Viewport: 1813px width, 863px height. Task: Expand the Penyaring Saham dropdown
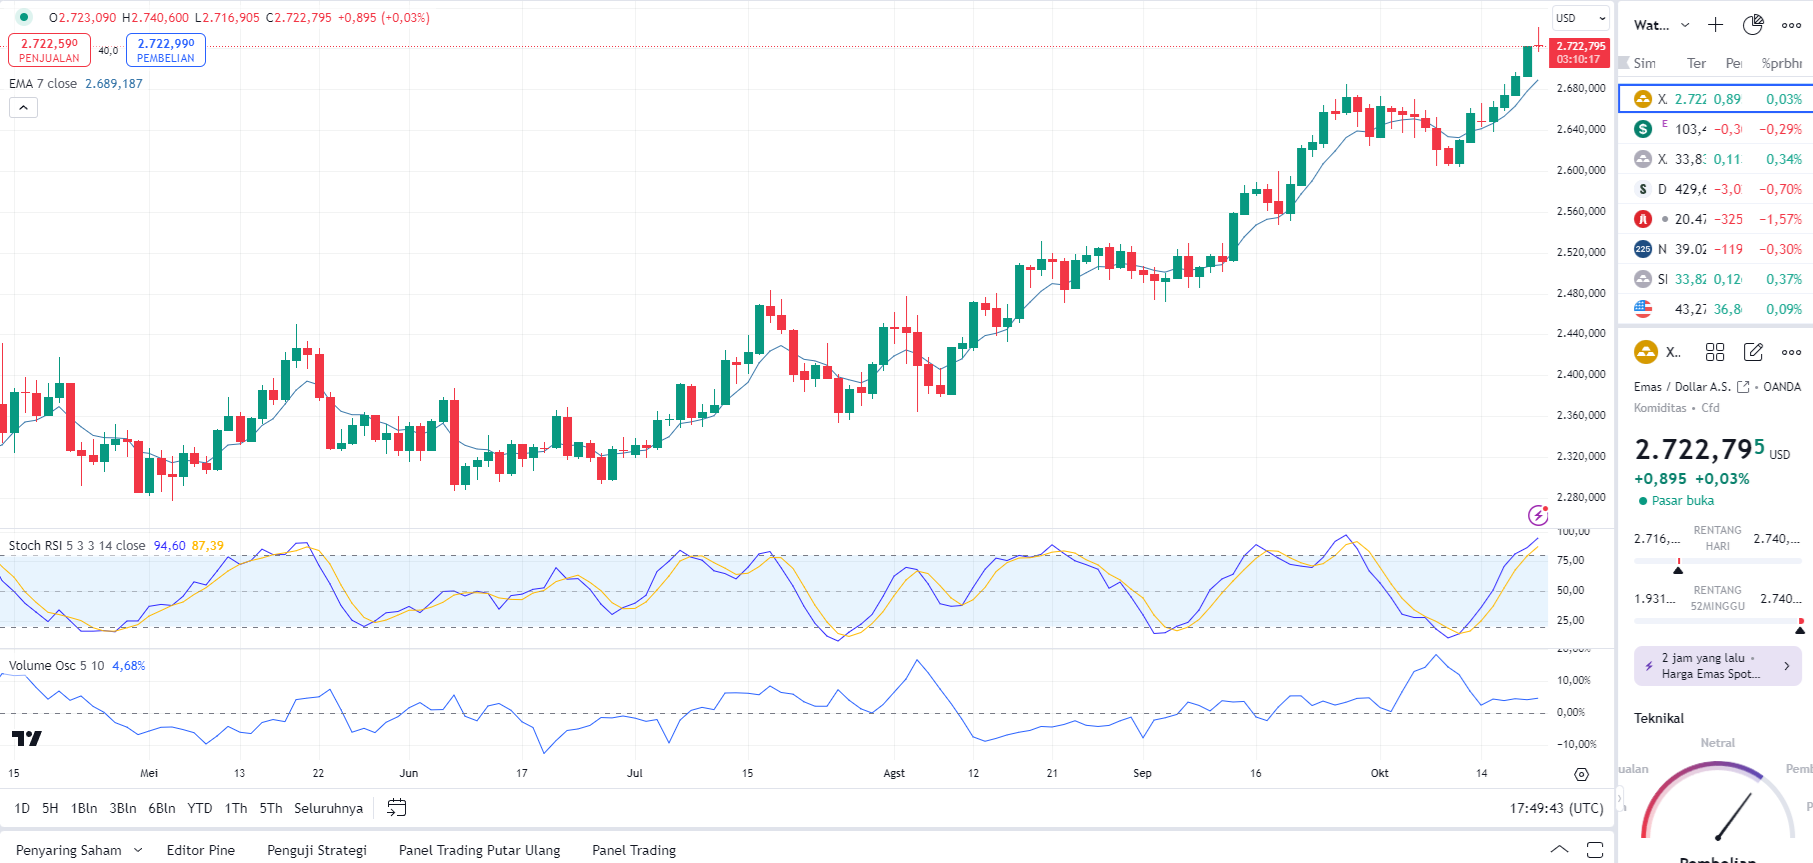coord(138,850)
